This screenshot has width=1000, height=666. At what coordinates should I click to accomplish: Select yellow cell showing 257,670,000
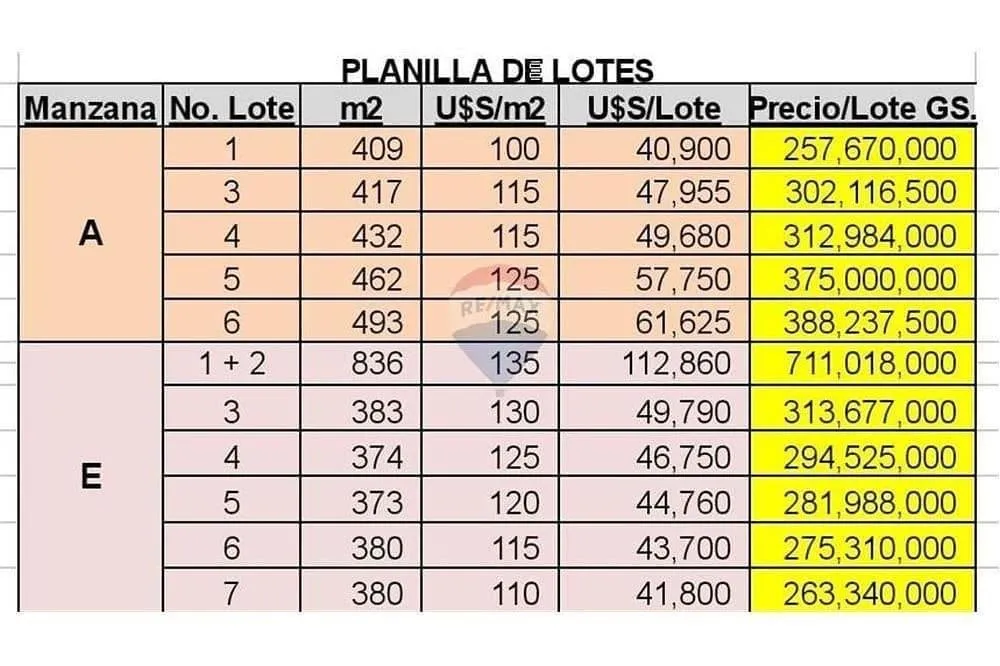coord(863,148)
